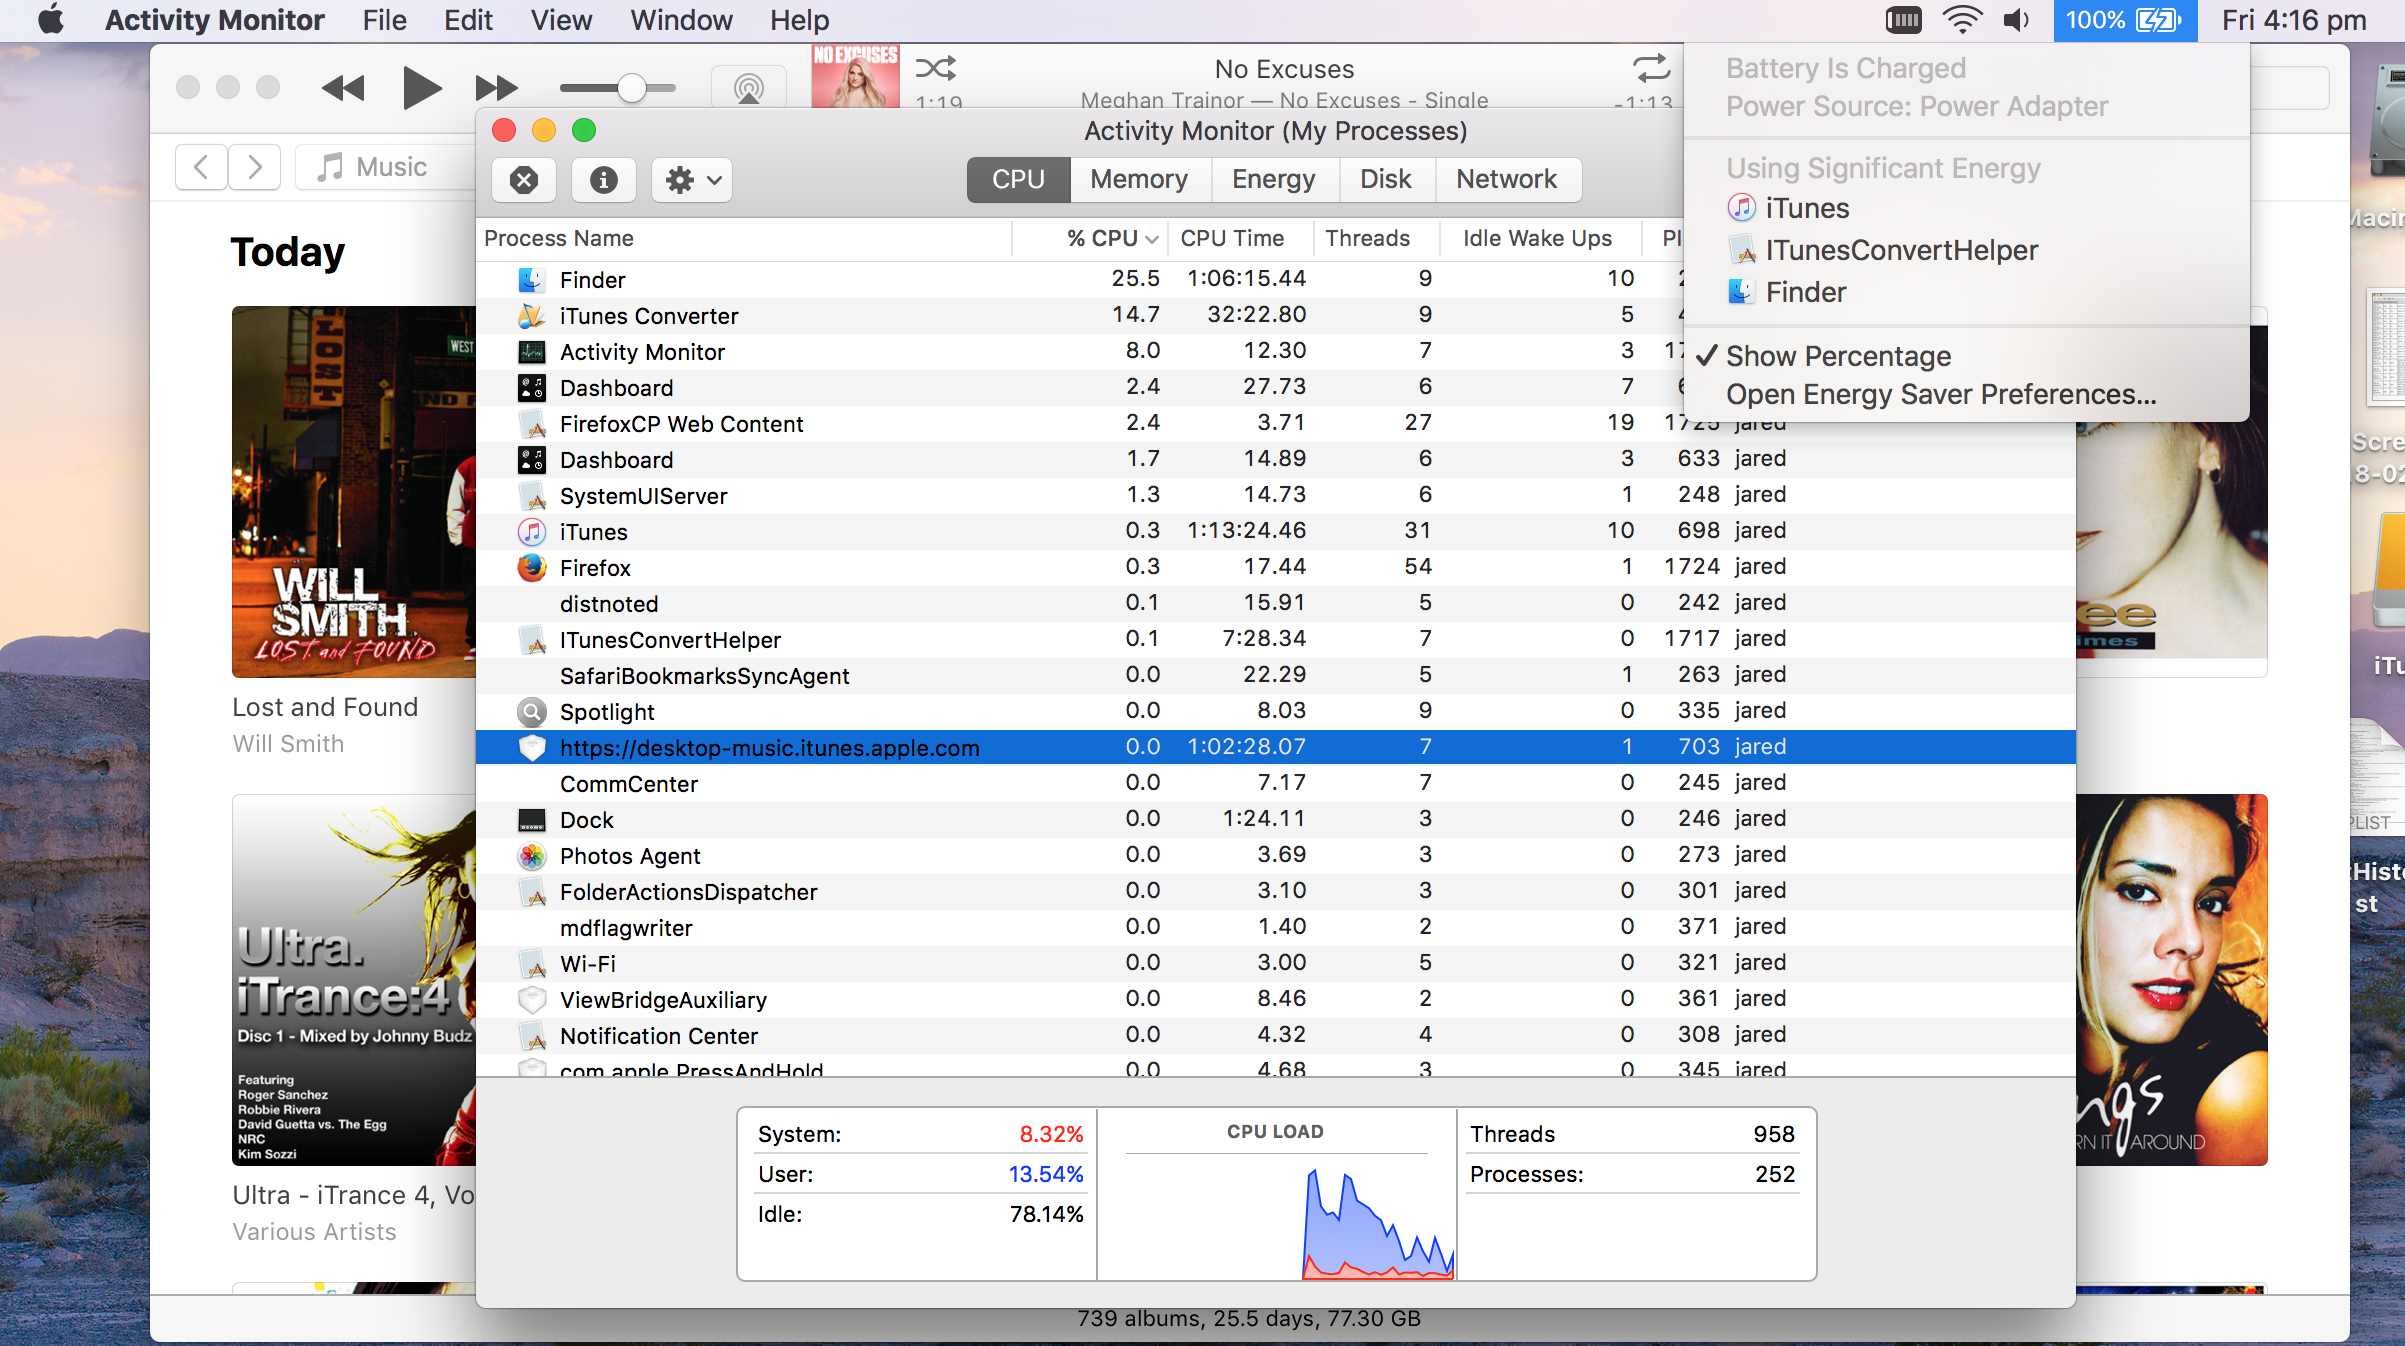
Task: Select the desktop-music.itunes.apple.com process row
Action: pyautogui.click(x=1275, y=748)
